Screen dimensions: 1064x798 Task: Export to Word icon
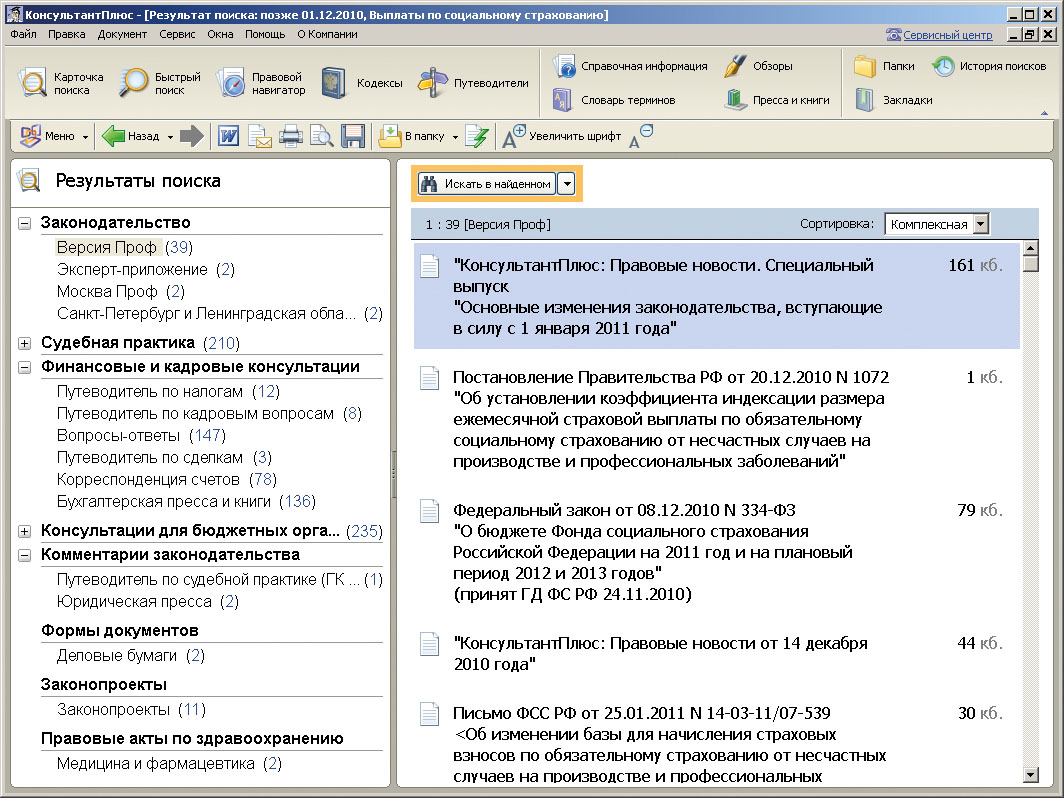(x=229, y=136)
